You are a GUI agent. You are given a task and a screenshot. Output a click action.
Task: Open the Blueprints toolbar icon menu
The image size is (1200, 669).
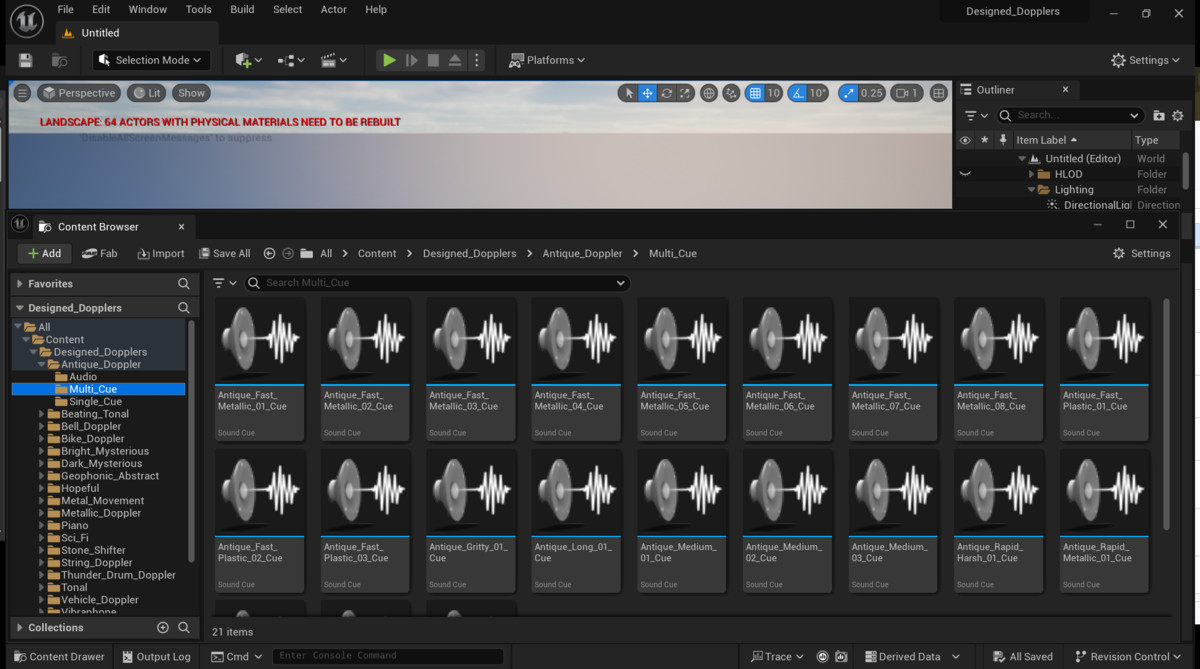[289, 60]
